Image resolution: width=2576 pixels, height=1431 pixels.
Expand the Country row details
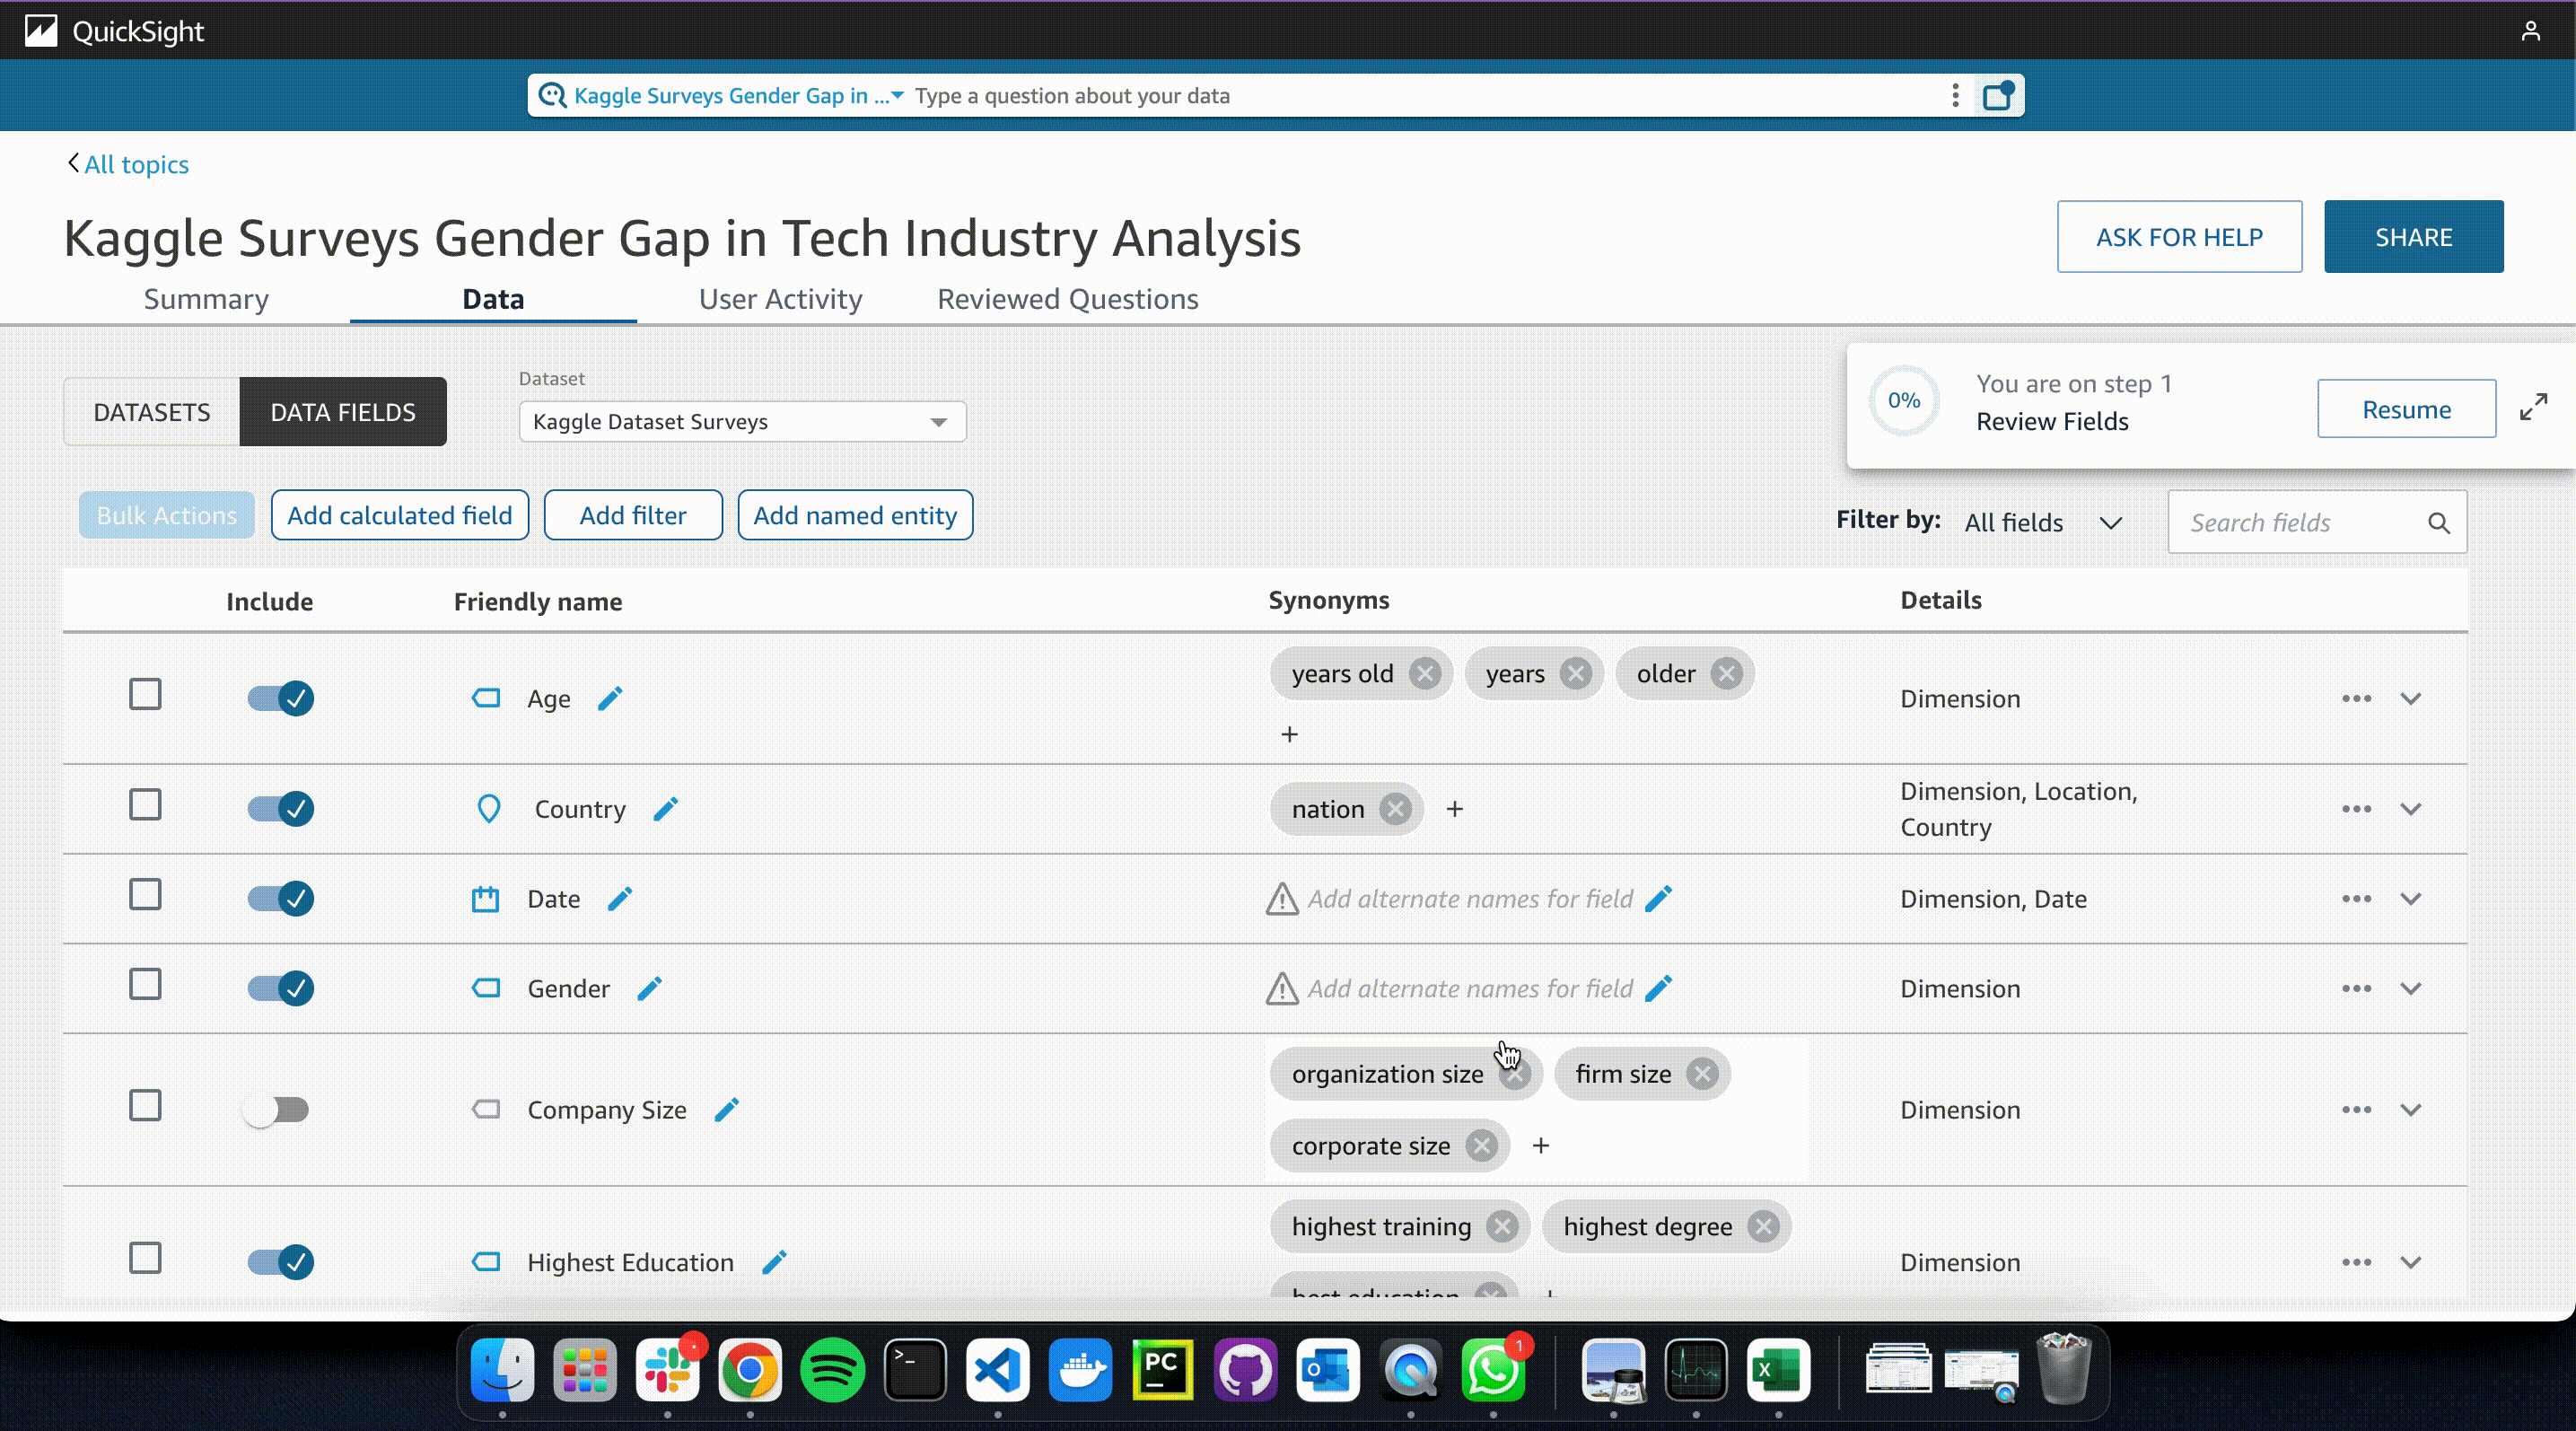[x=2411, y=808]
